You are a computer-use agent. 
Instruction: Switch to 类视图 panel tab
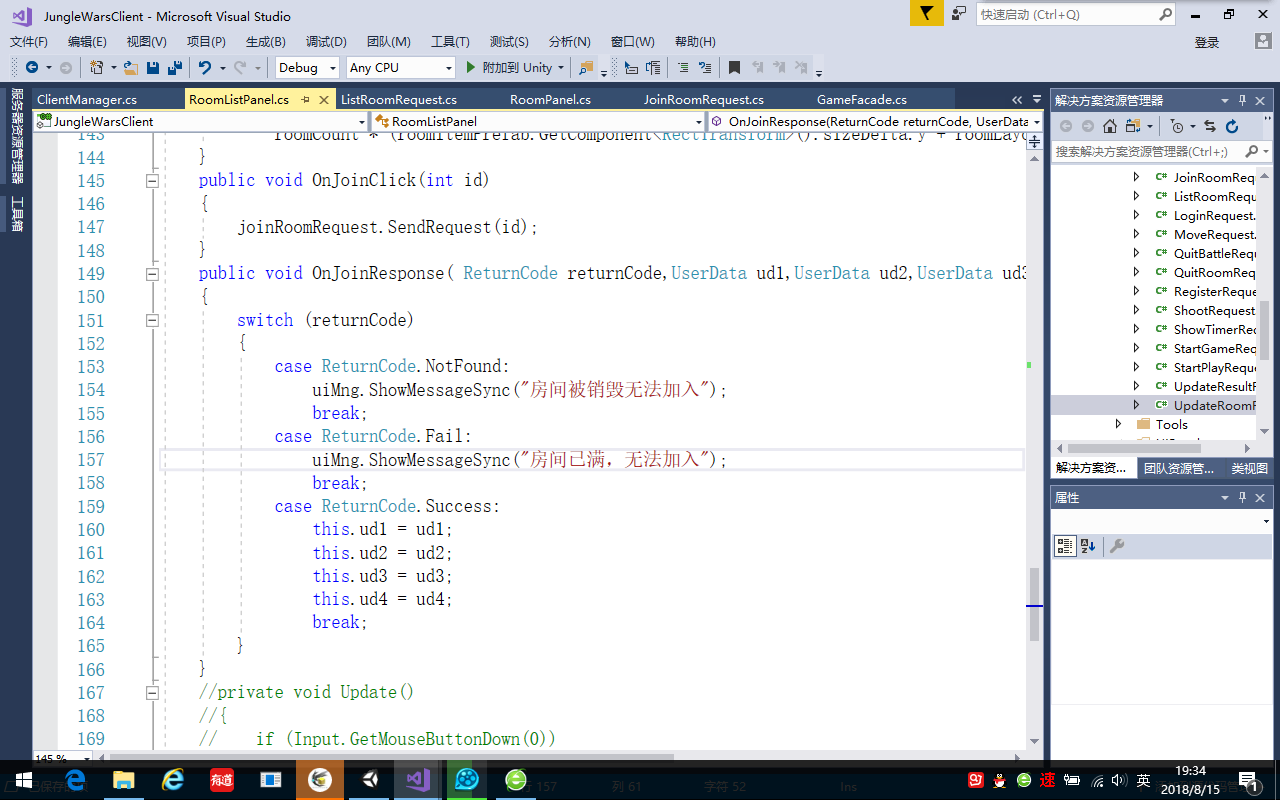[x=1249, y=468]
